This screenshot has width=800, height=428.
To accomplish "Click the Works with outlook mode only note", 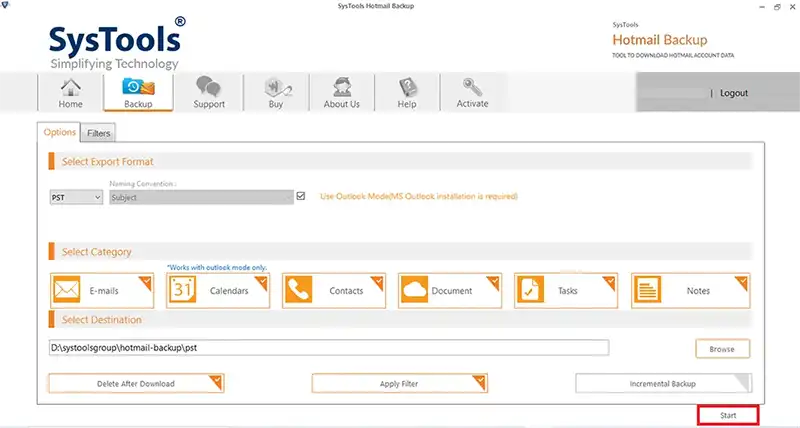I will click(x=217, y=267).
